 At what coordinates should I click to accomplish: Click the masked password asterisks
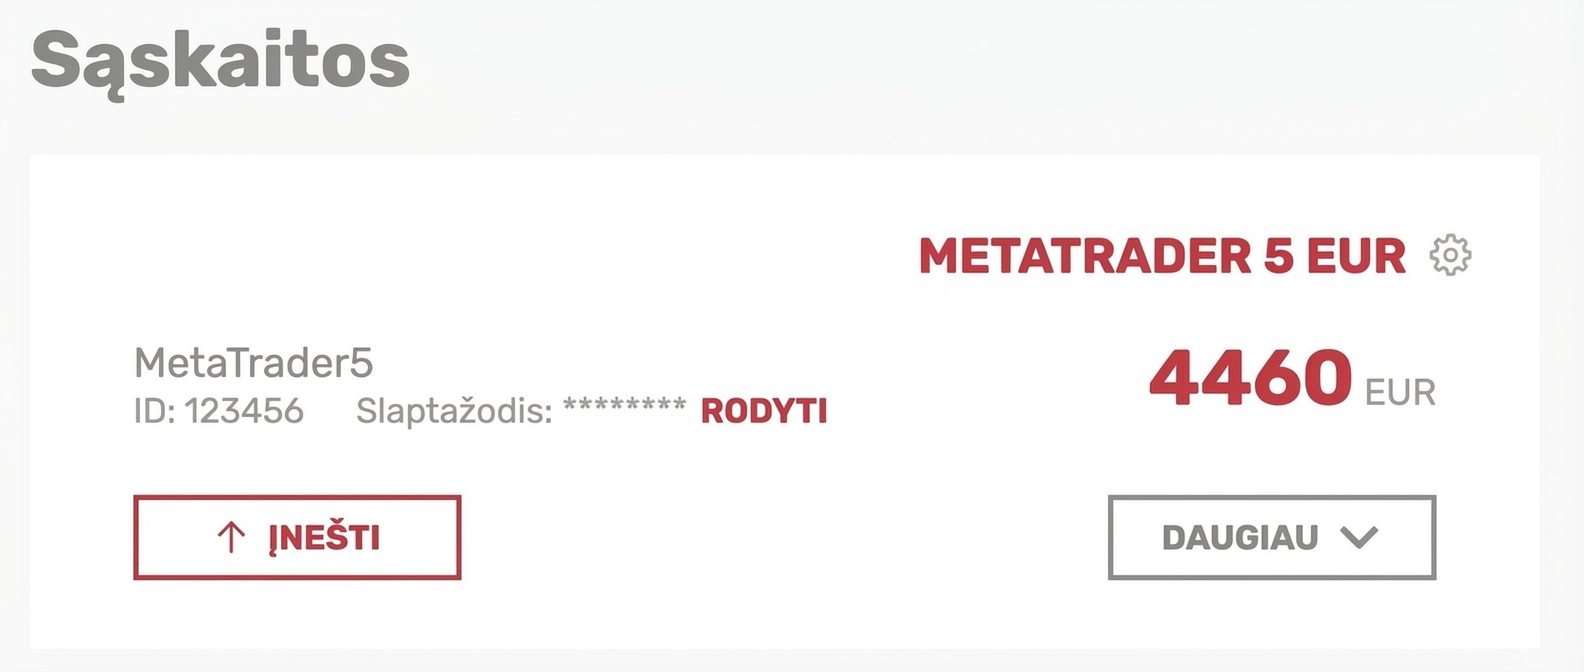[625, 407]
